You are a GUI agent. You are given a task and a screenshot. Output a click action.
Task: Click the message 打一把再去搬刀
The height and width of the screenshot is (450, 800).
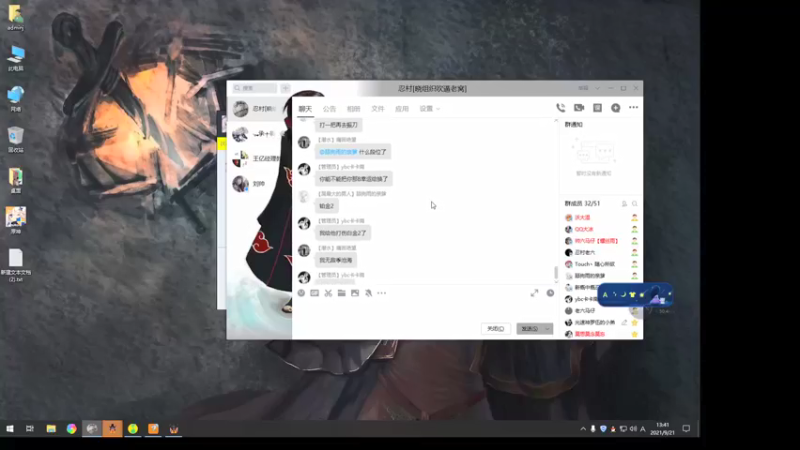click(x=339, y=125)
